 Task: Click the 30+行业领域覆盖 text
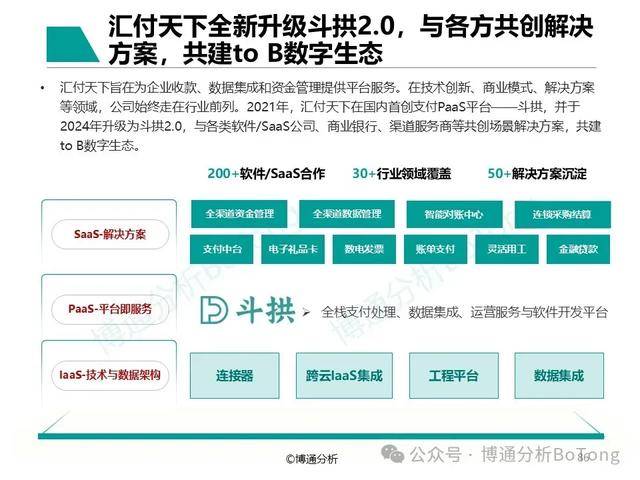click(402, 173)
